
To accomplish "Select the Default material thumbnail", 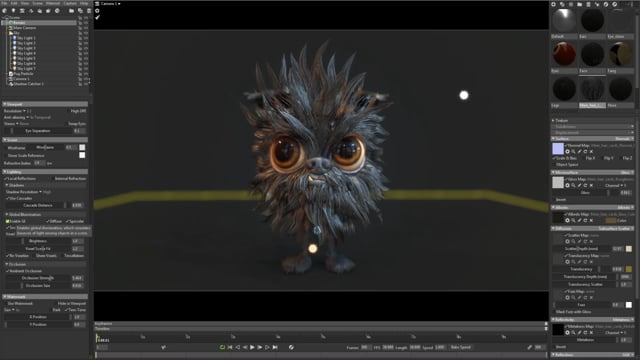I will [x=564, y=20].
